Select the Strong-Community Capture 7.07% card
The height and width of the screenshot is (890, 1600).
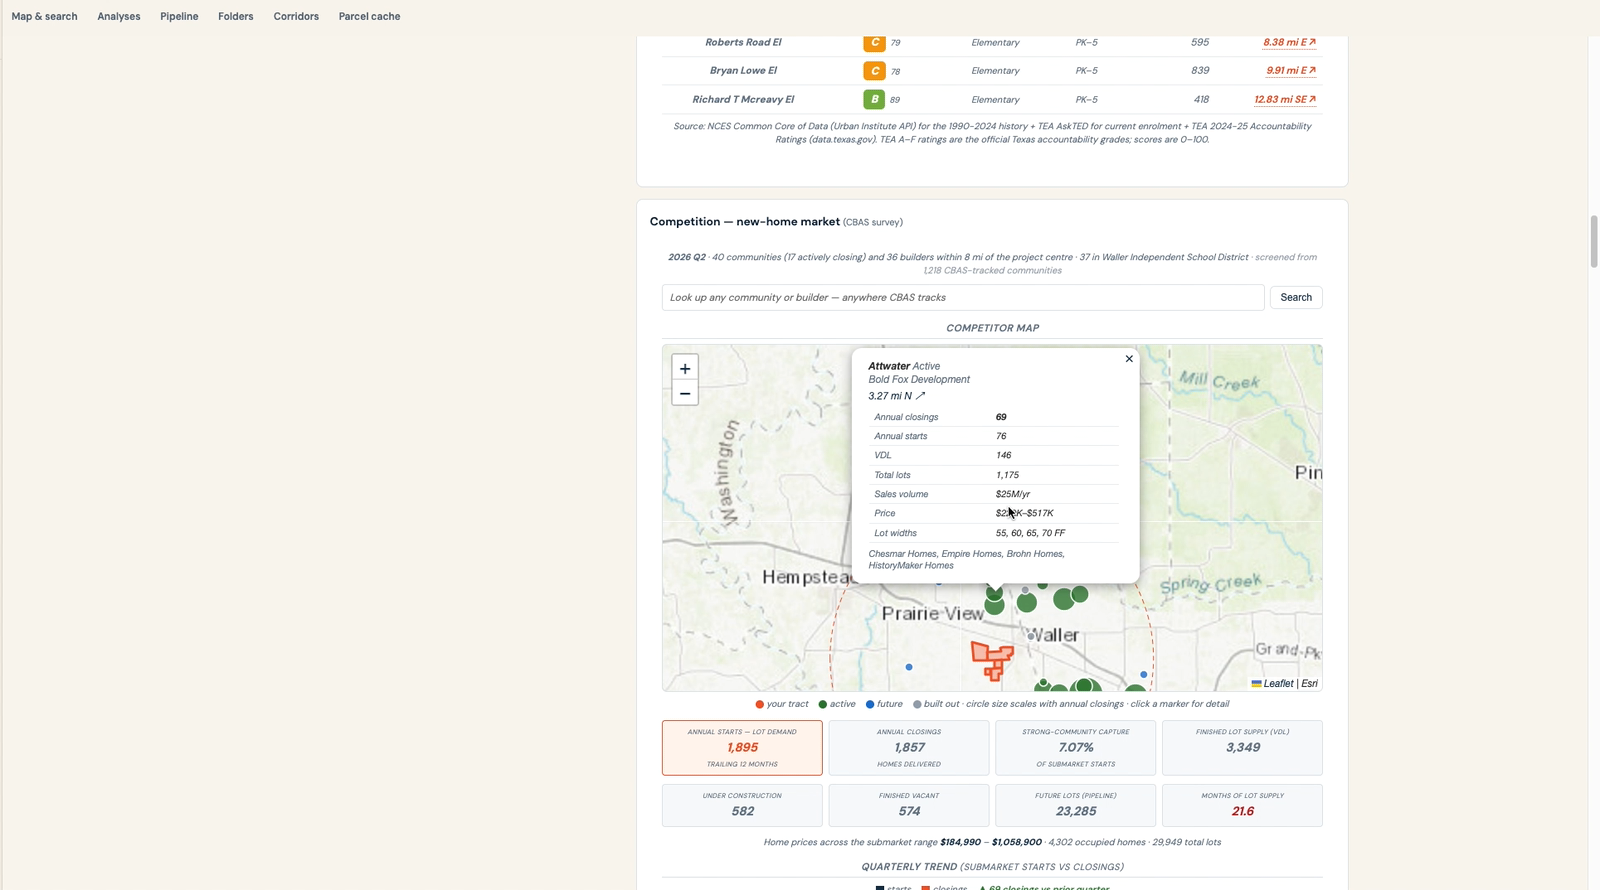[x=1076, y=748]
